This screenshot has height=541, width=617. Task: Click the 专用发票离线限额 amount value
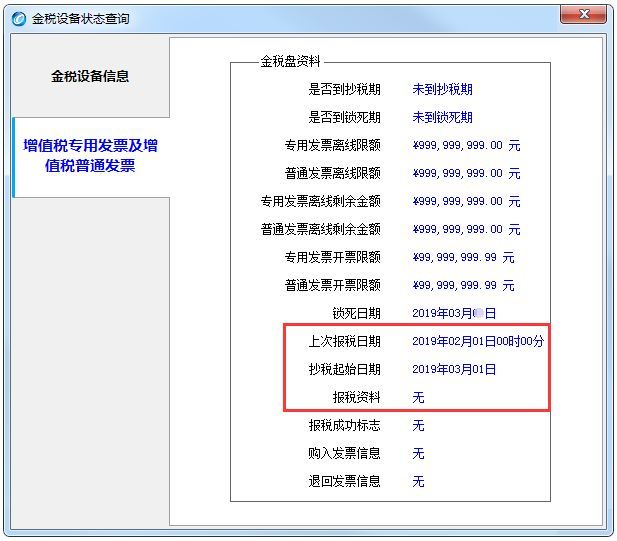click(466, 146)
